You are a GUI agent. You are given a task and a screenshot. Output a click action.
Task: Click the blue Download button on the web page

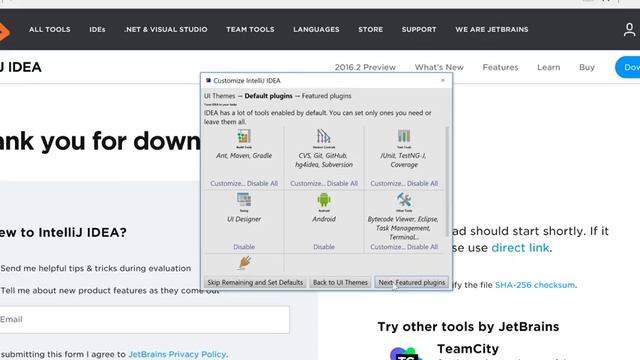point(628,67)
